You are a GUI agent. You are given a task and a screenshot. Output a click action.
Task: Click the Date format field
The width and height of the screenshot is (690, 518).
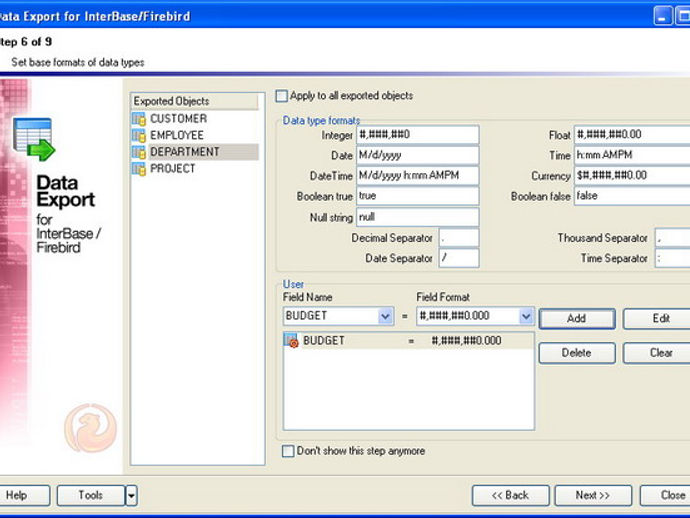417,155
